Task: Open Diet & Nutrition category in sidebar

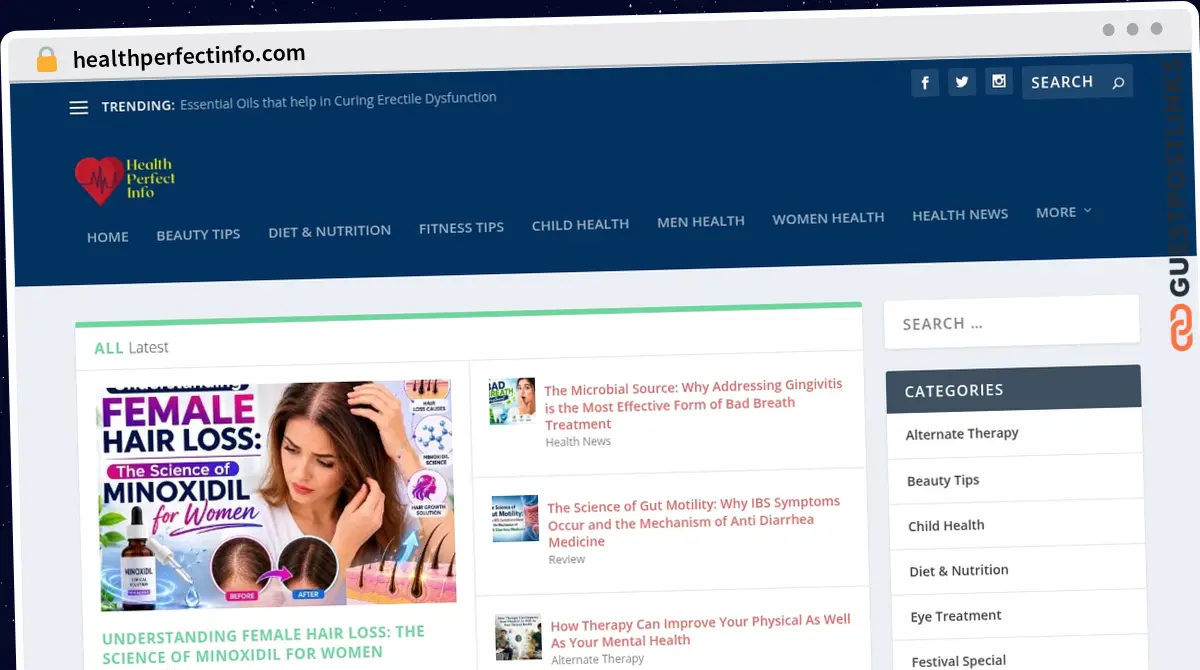Action: [x=959, y=570]
